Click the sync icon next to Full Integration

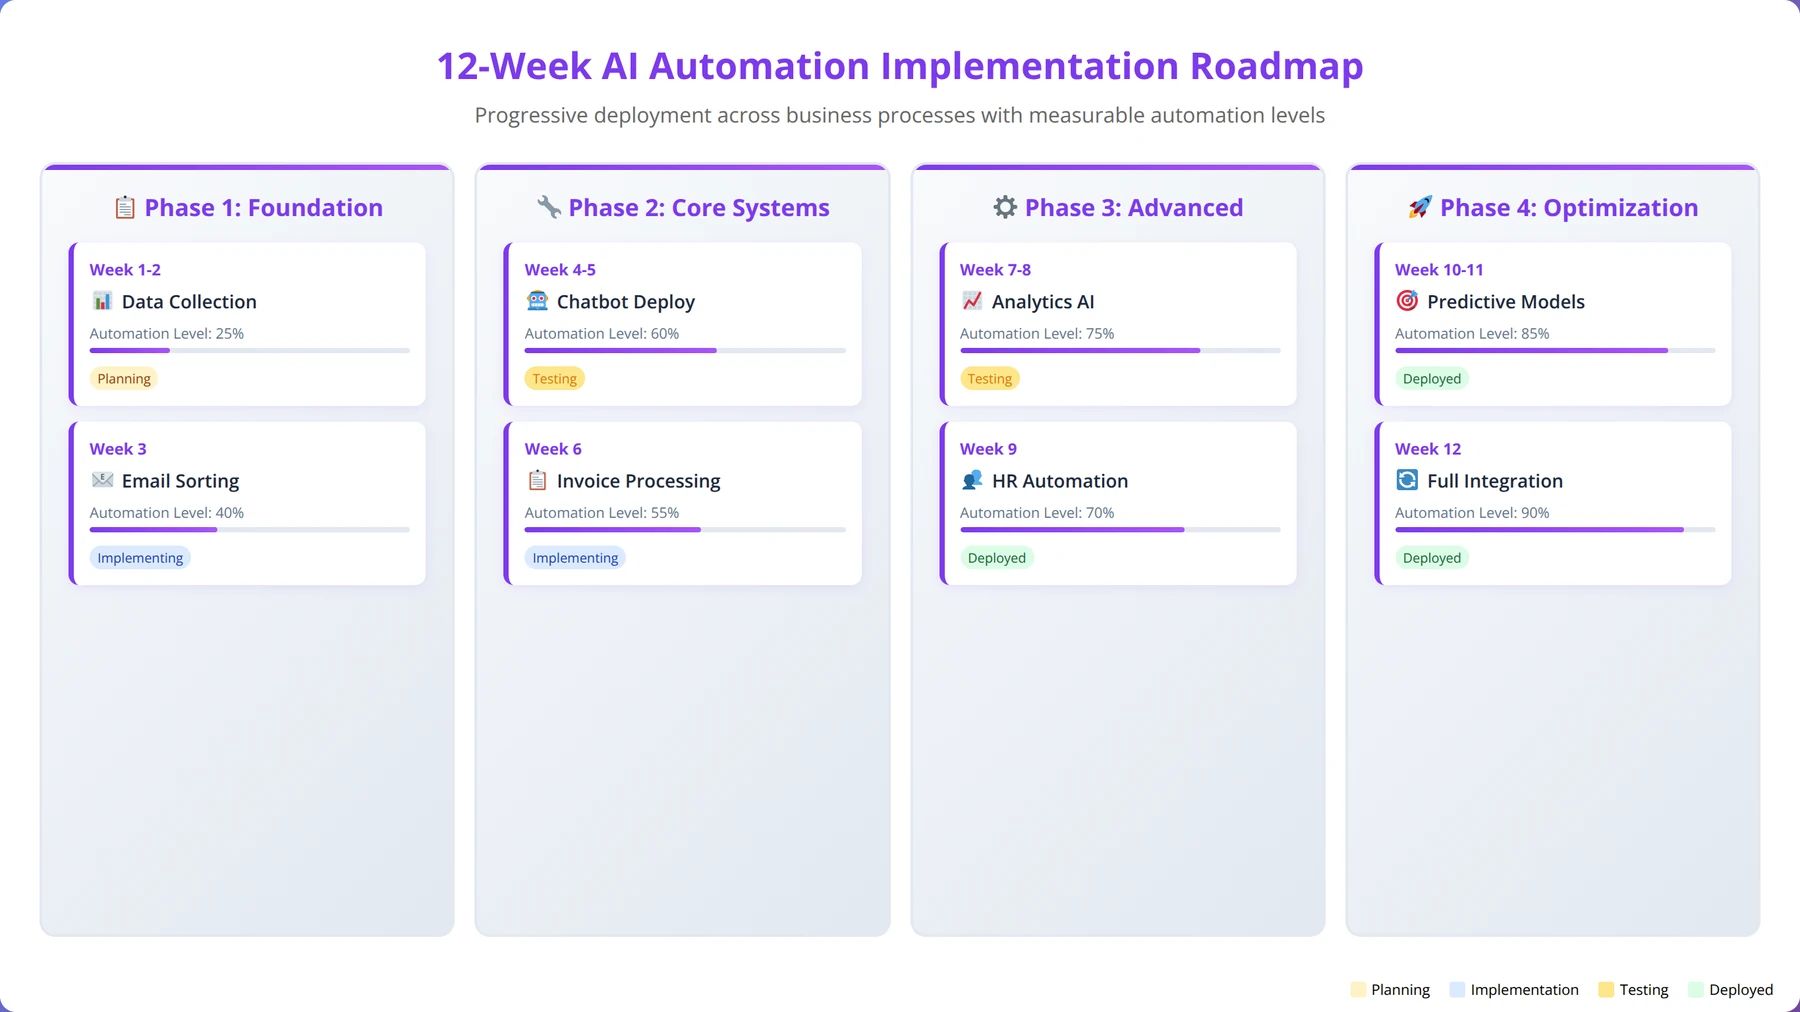pyautogui.click(x=1407, y=480)
